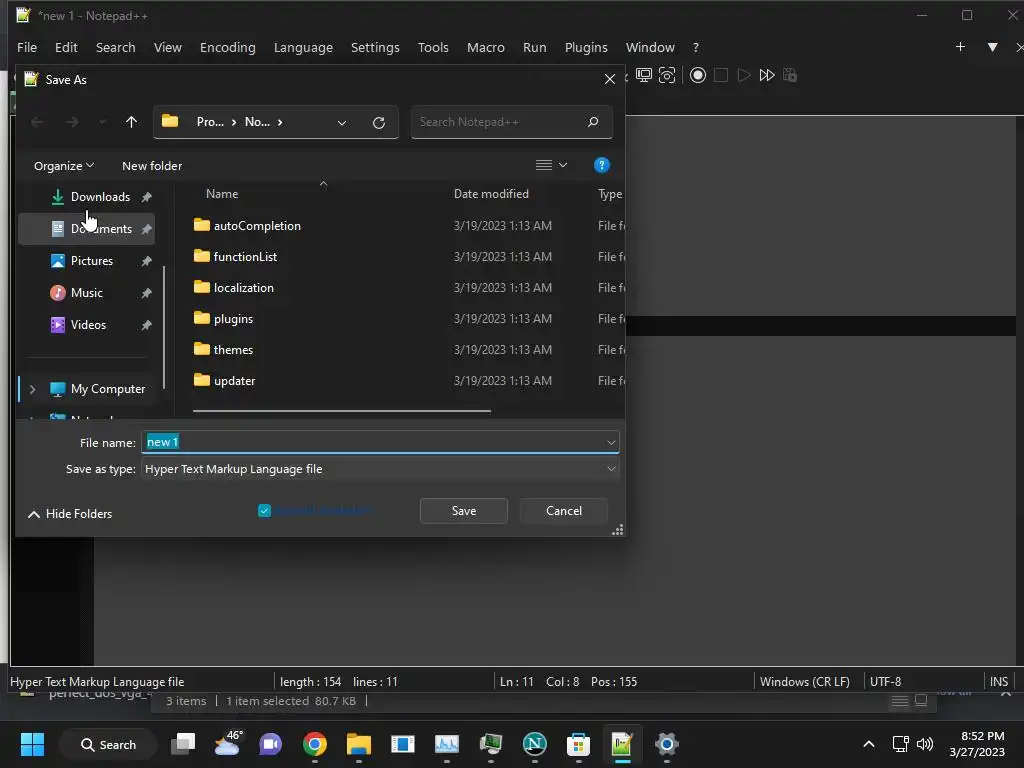Image resolution: width=1024 pixels, height=768 pixels.
Task: Click the Save button
Action: tap(464, 511)
